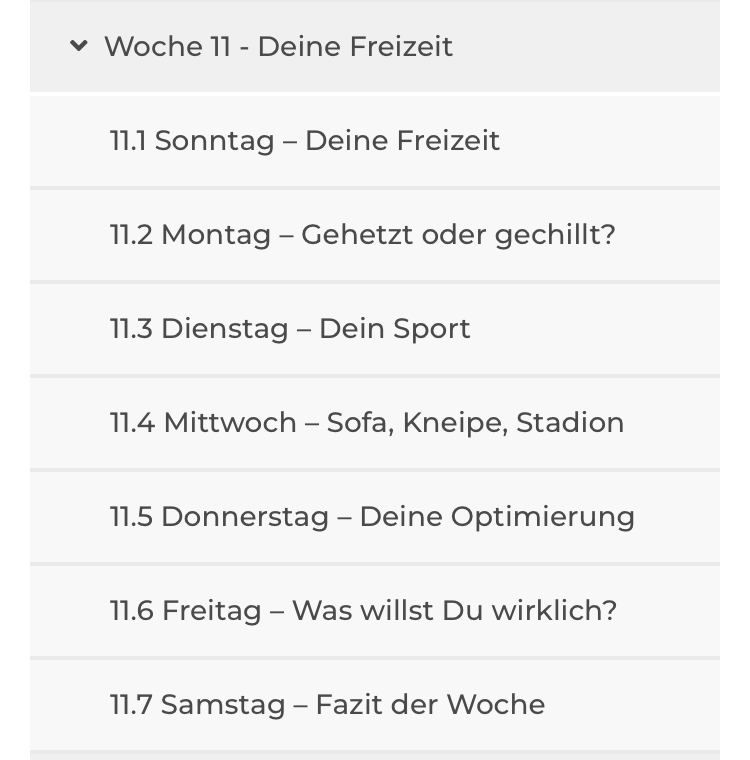Open 11.4 Mittwoch – Sofa, Kneipe, Stadion

pyautogui.click(x=375, y=423)
